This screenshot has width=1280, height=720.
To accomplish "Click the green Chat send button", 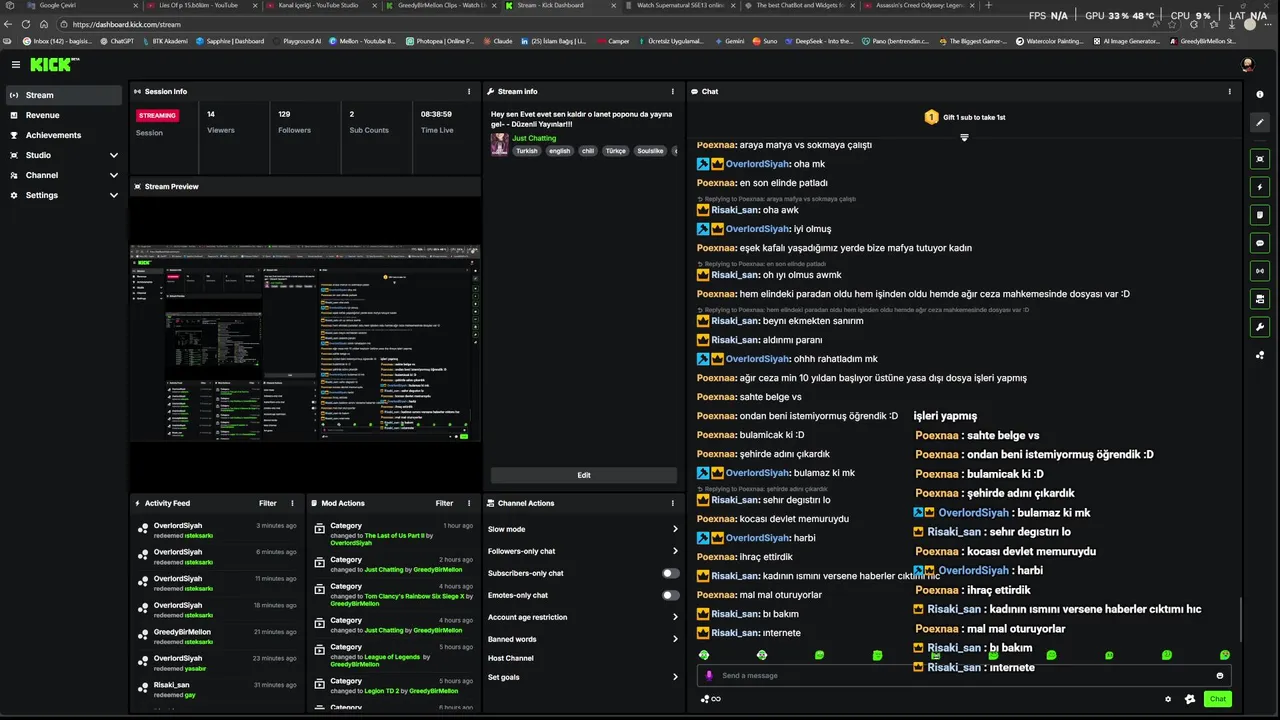I will (1218, 699).
